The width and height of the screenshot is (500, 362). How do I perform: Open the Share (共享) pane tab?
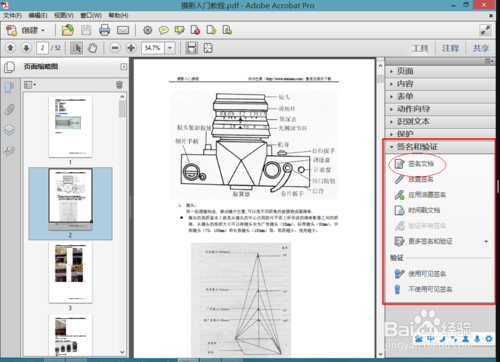[481, 48]
